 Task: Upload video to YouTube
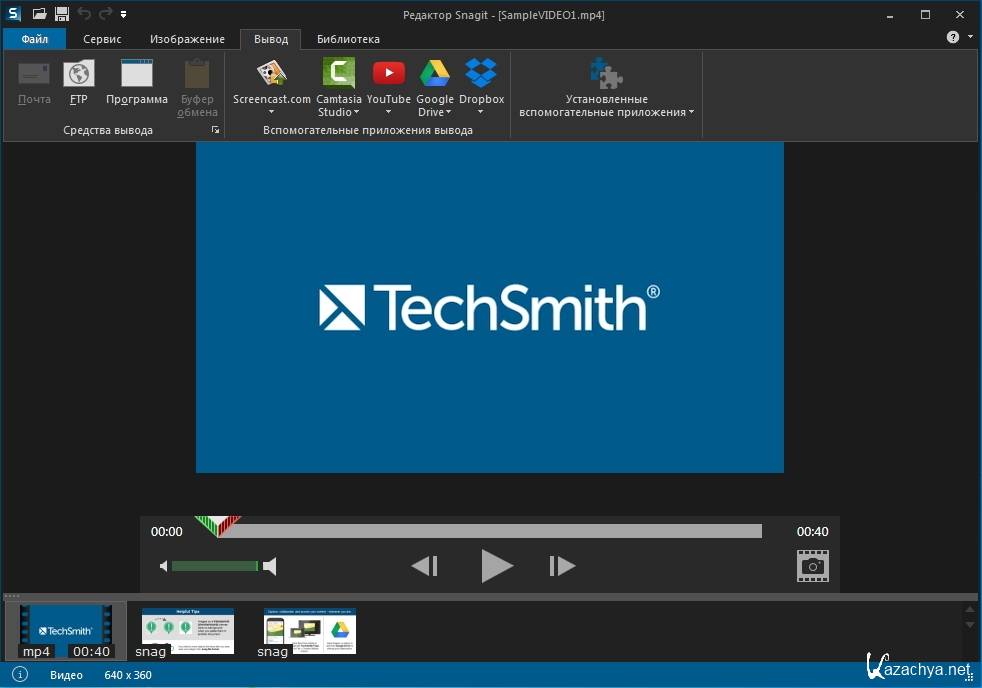pyautogui.click(x=388, y=75)
